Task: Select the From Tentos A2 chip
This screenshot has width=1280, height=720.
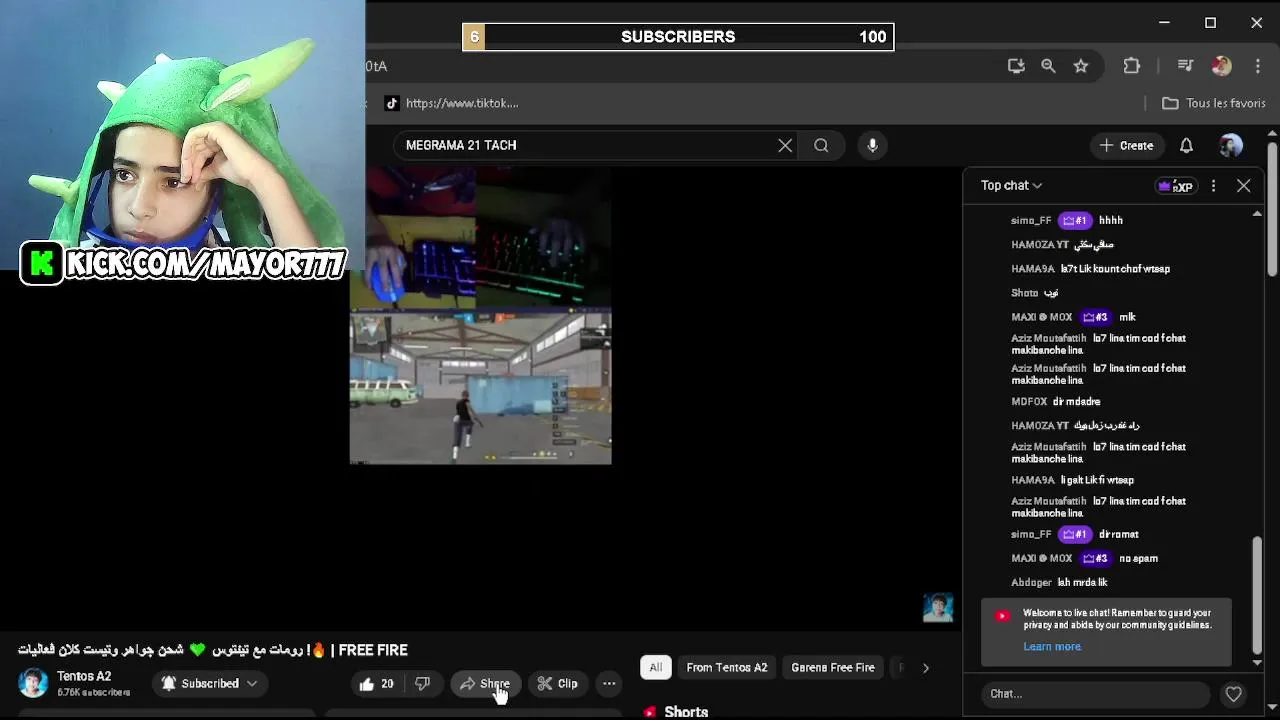Action: point(727,668)
